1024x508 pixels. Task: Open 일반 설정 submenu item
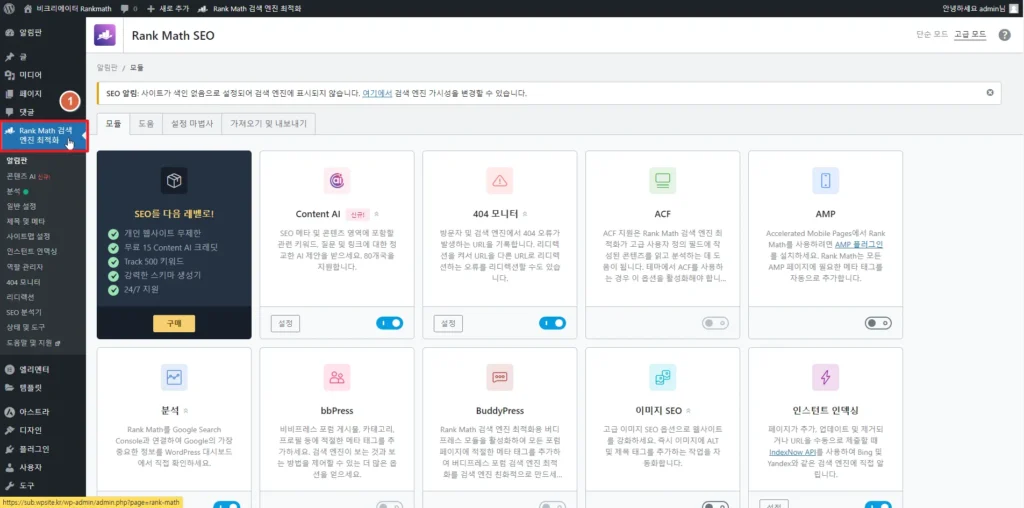pos(21,206)
